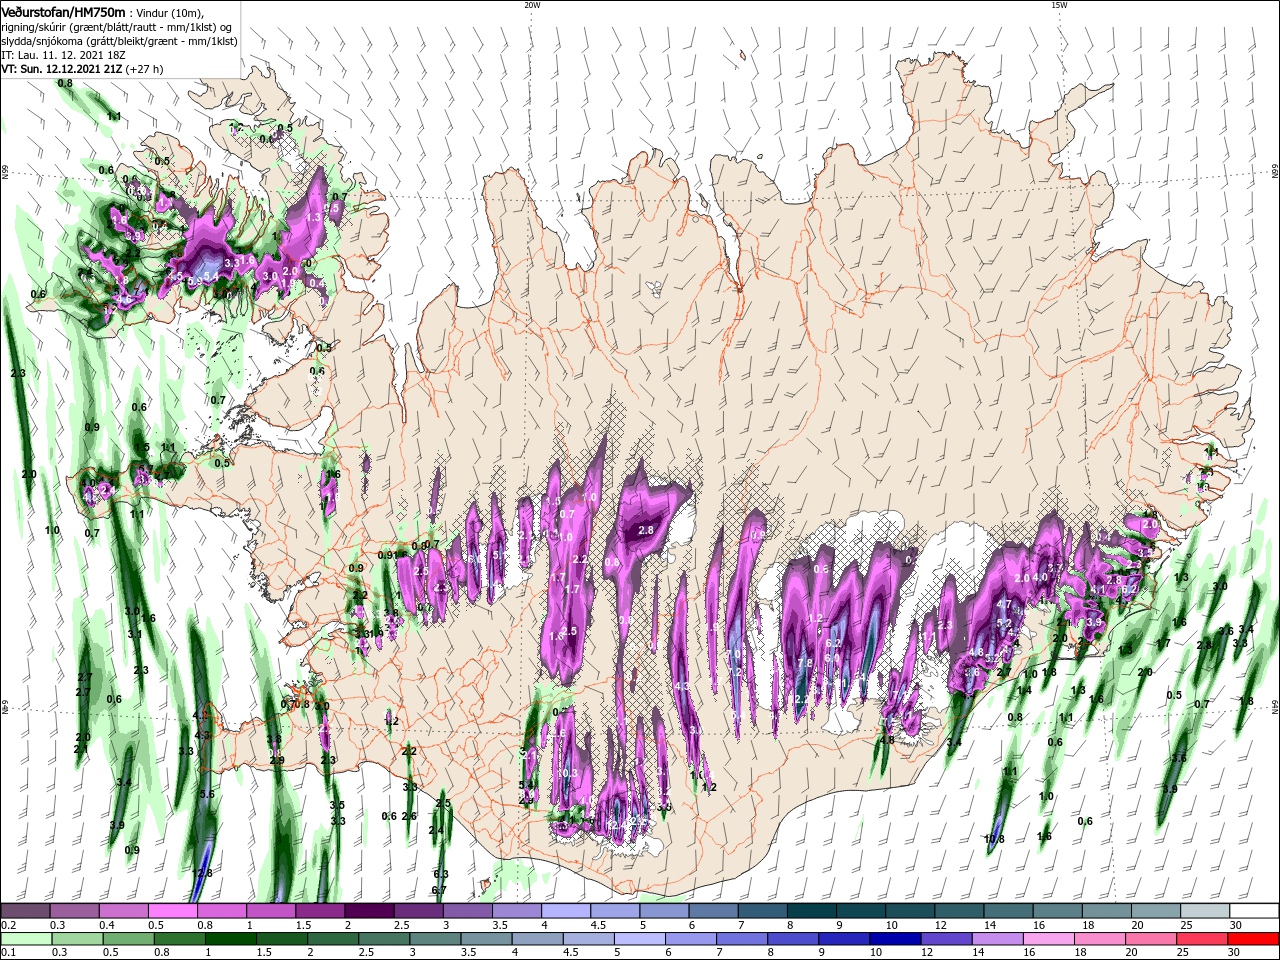Pick the top-row pink legend swatch for 0.5

(172, 911)
